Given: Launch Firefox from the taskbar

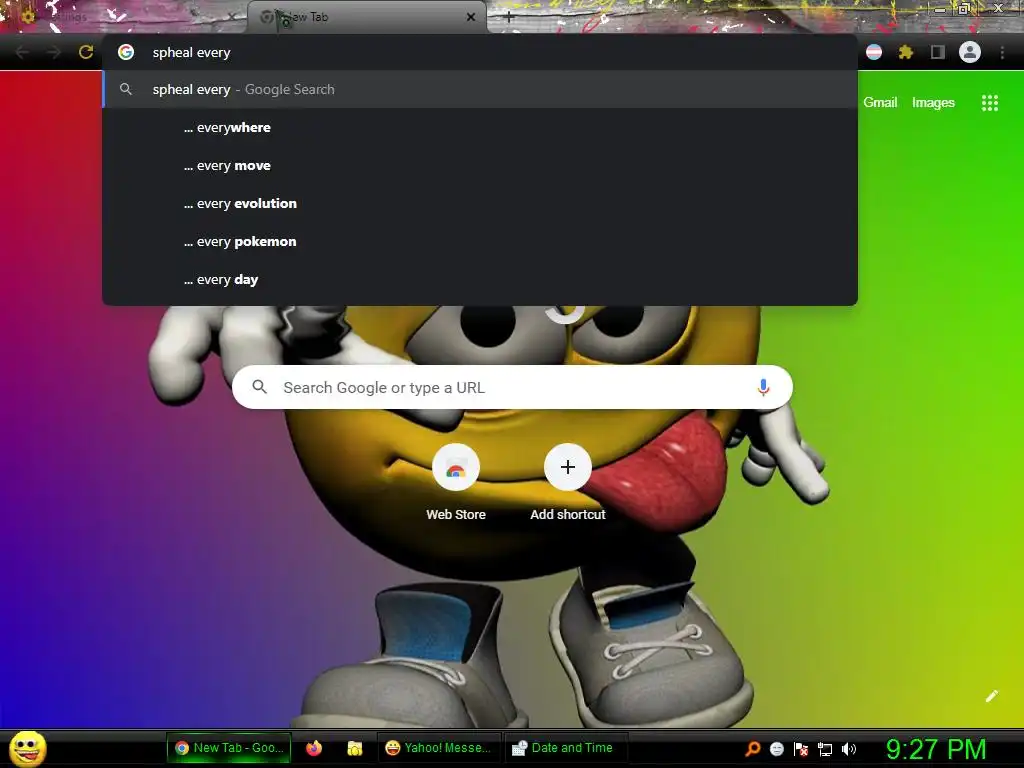Looking at the screenshot, I should coord(314,748).
